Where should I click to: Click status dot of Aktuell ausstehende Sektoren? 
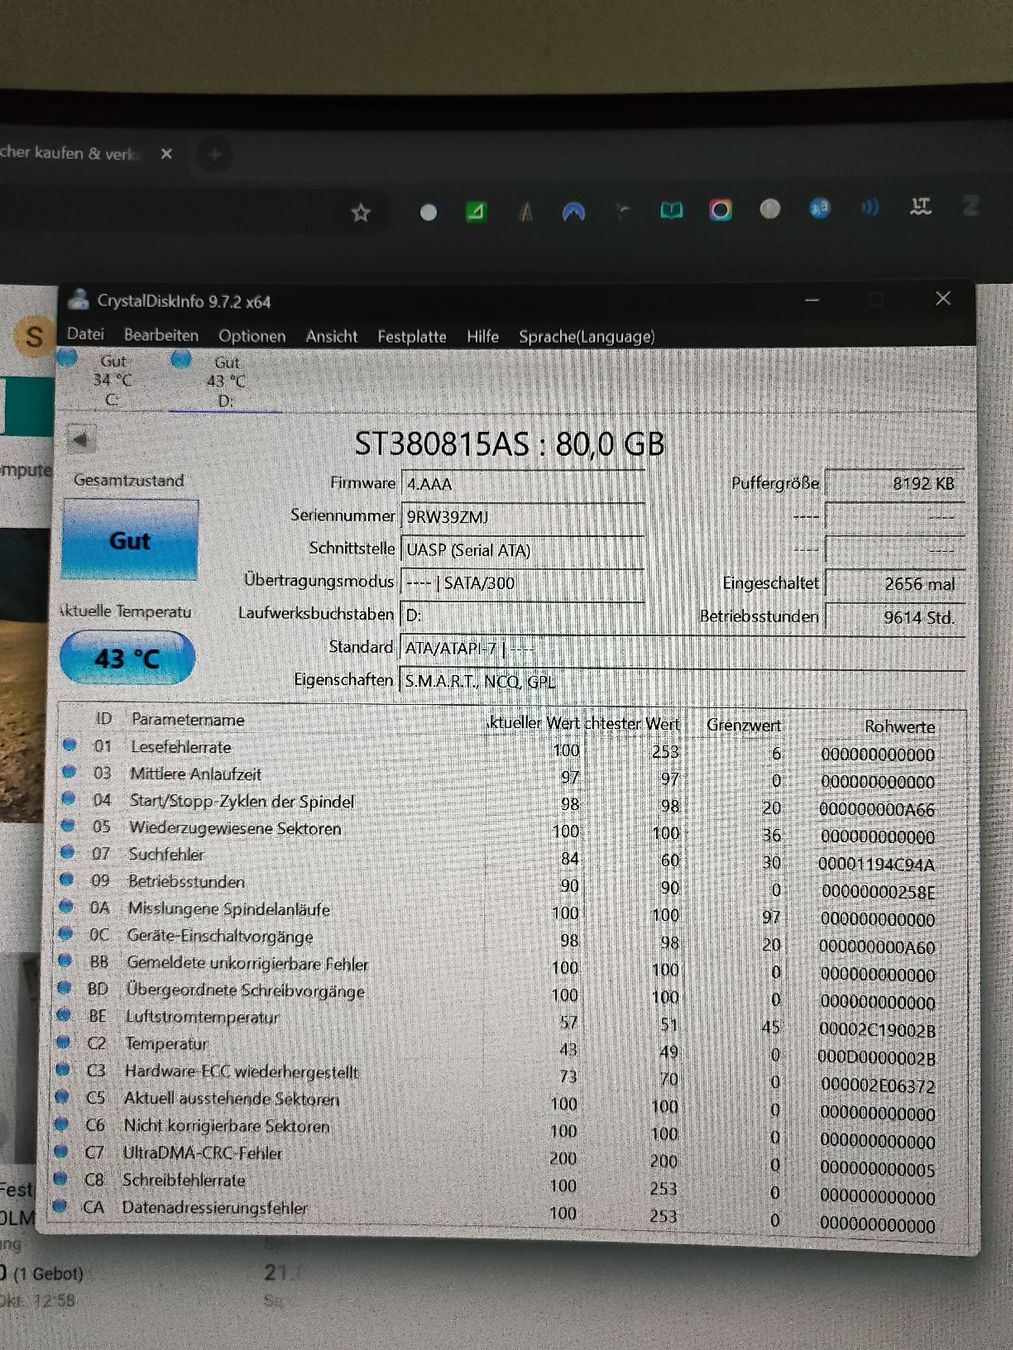[62, 1097]
